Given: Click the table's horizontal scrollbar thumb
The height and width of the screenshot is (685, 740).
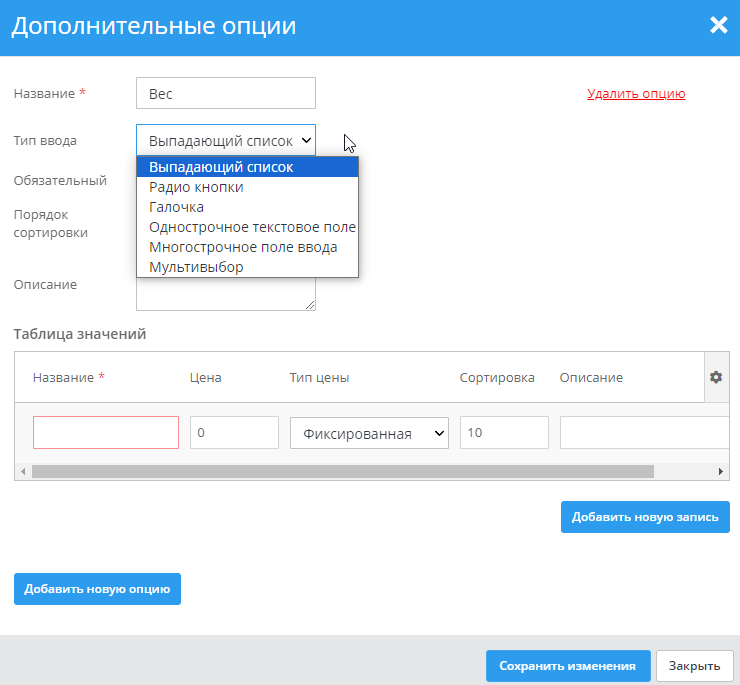Looking at the screenshot, I should pos(342,471).
